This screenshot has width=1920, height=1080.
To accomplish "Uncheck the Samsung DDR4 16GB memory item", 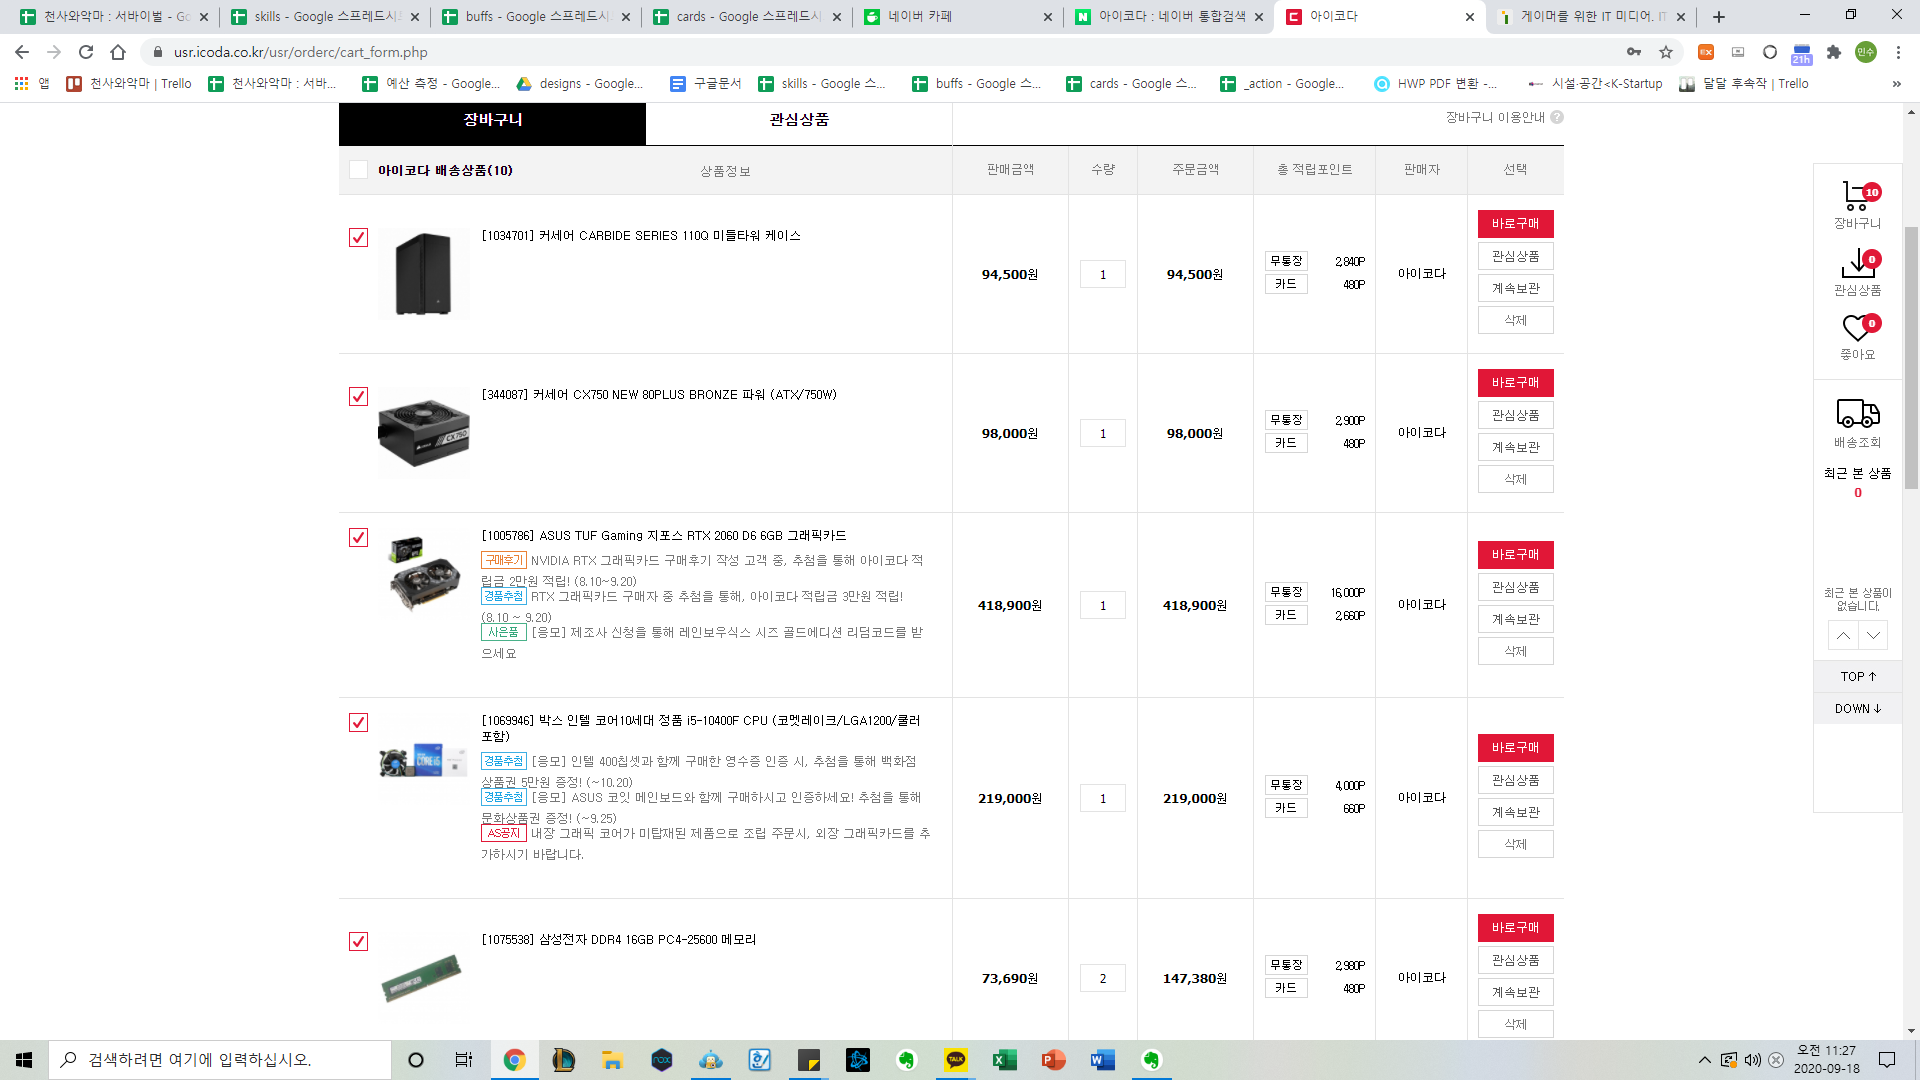I will [x=358, y=941].
